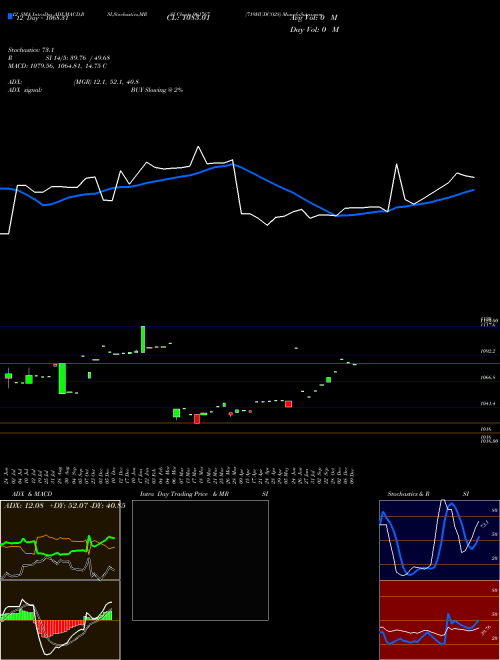Click the 'Stochastics: 73.1' reading
The image size is (500, 660).
pyautogui.click(x=31, y=50)
